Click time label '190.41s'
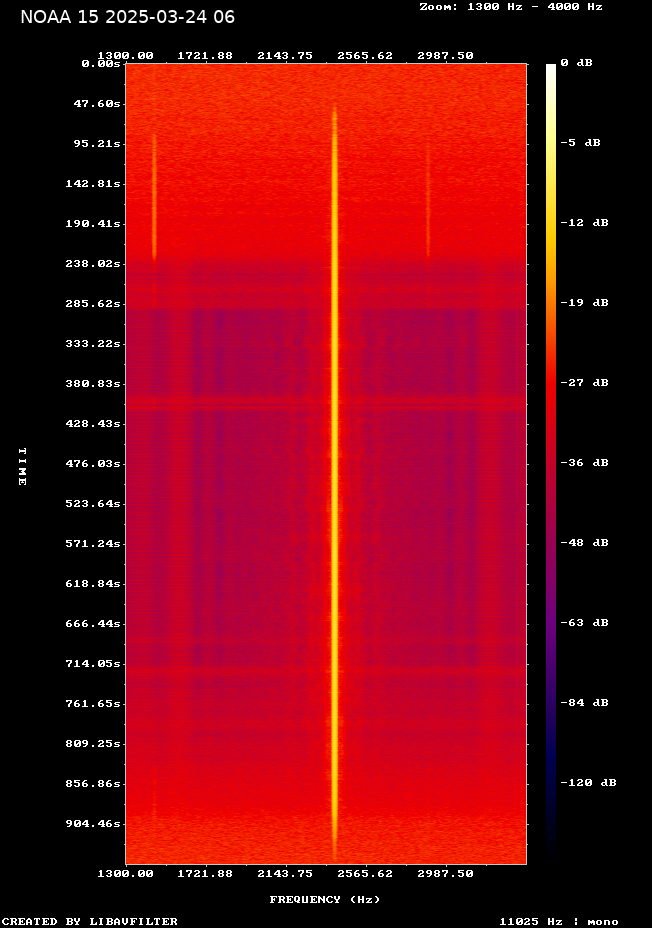This screenshot has width=652, height=928. [x=93, y=224]
